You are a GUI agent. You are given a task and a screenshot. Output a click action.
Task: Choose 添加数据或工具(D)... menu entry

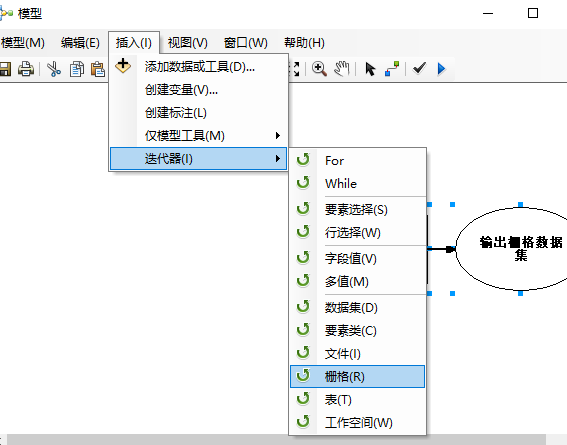(198, 67)
